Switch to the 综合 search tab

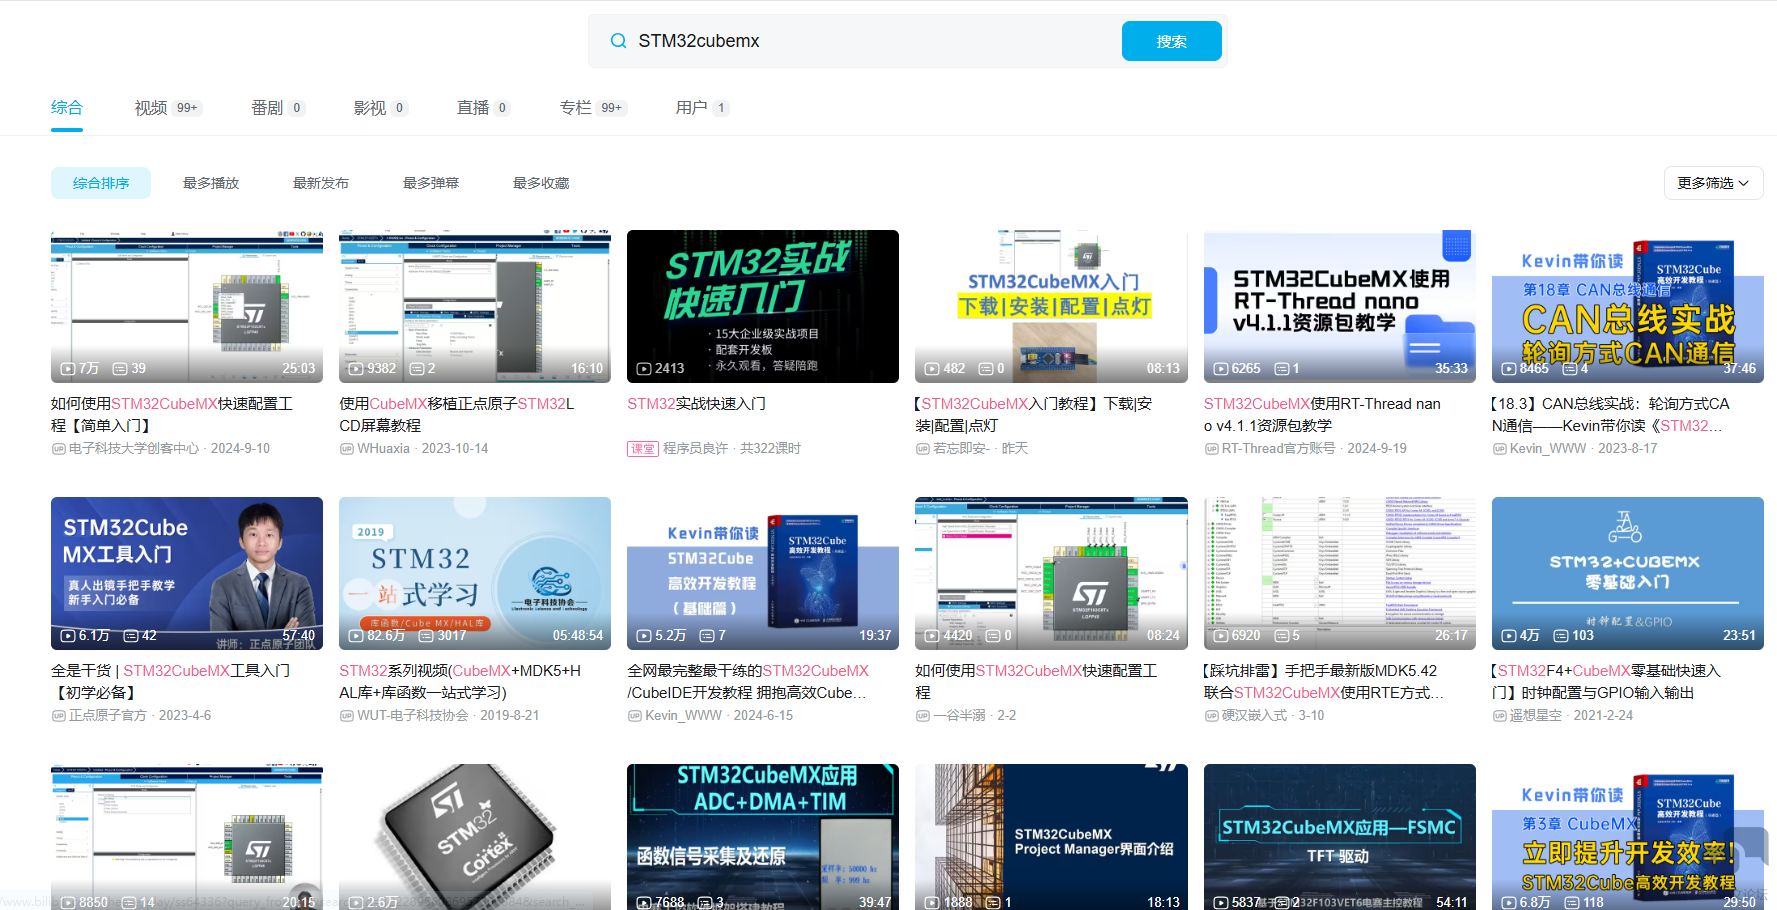click(67, 108)
